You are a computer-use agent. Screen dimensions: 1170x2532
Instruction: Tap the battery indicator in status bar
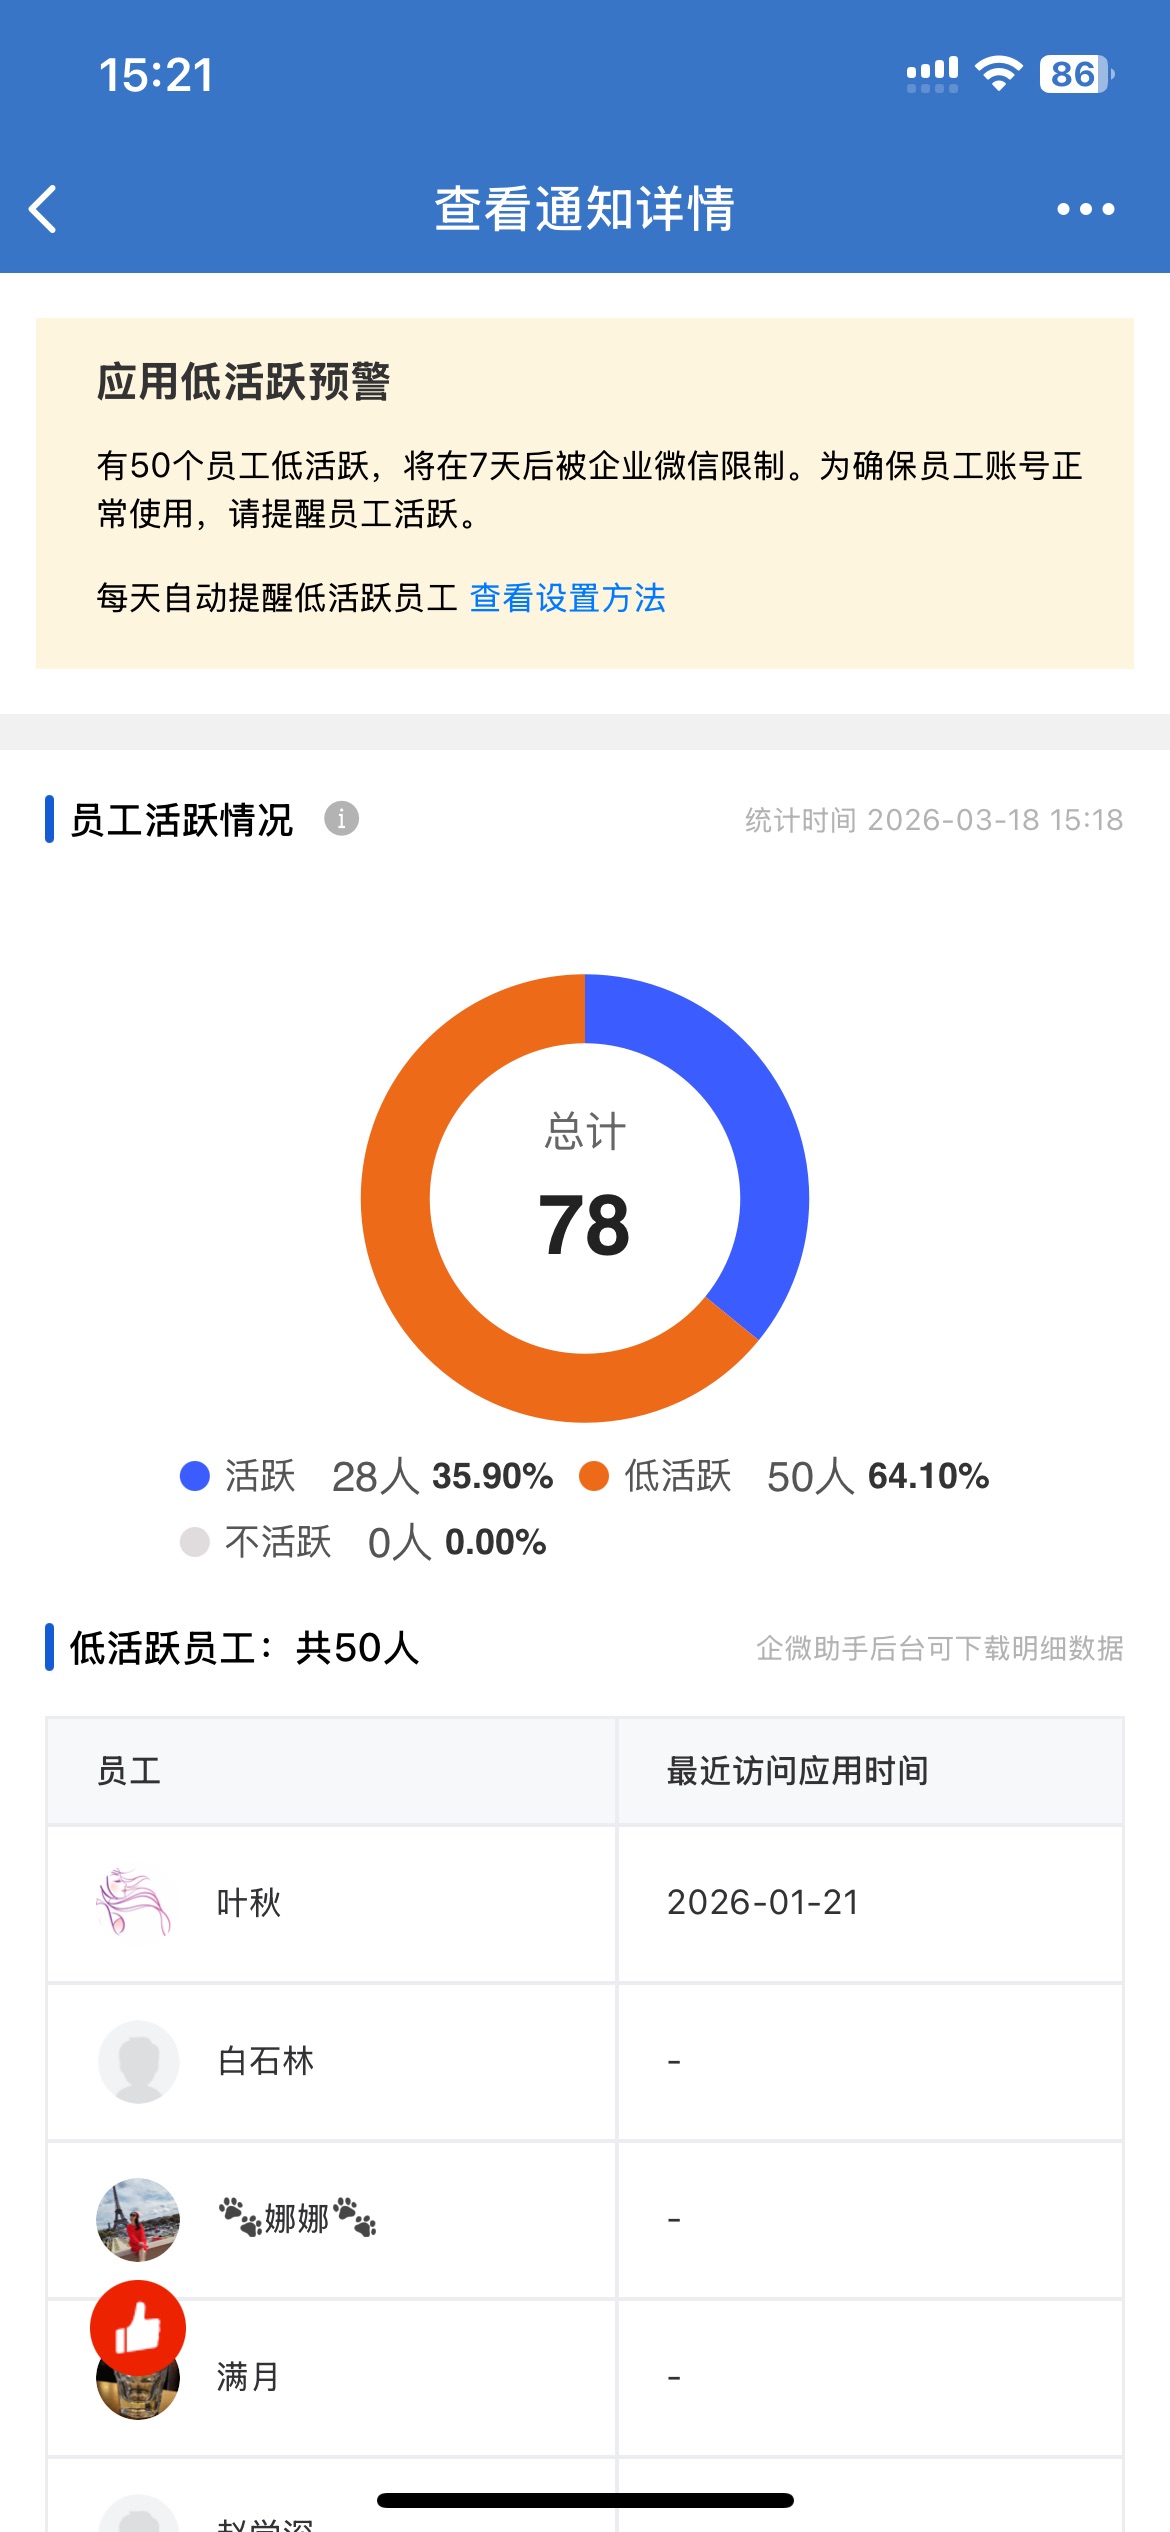1076,74
